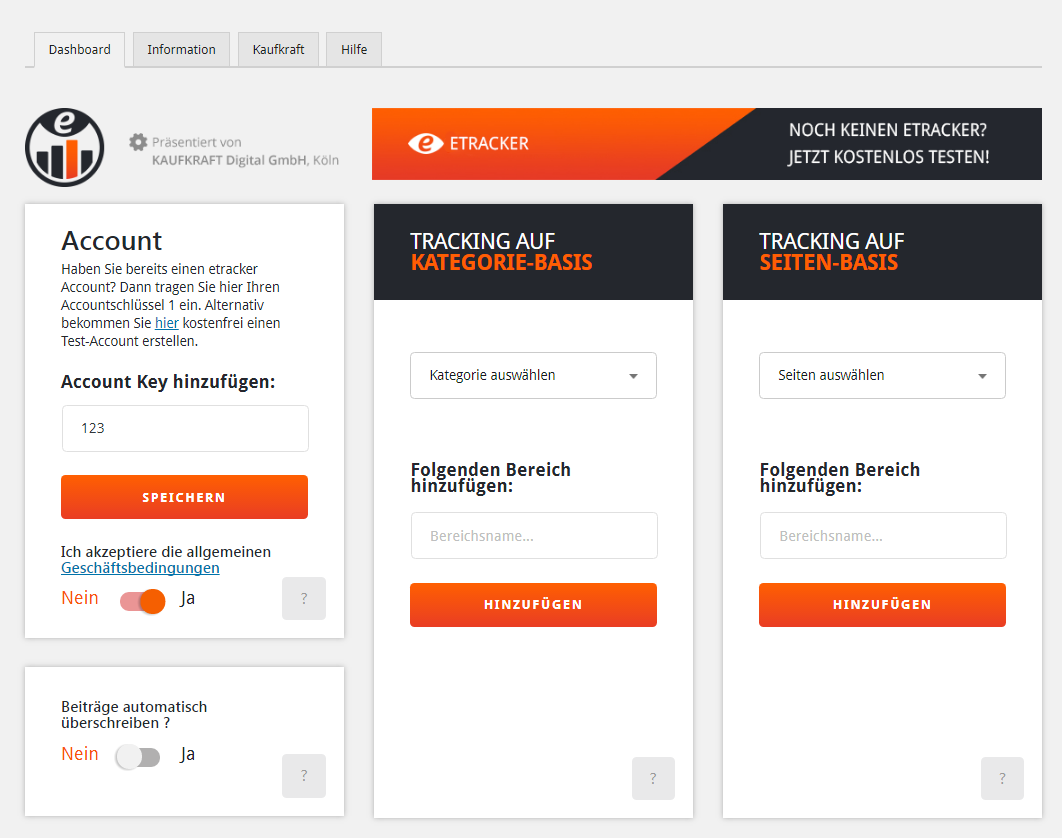The image size is (1062, 838).
Task: Click the etracker eye logo in banner
Action: pyautogui.click(x=425, y=144)
